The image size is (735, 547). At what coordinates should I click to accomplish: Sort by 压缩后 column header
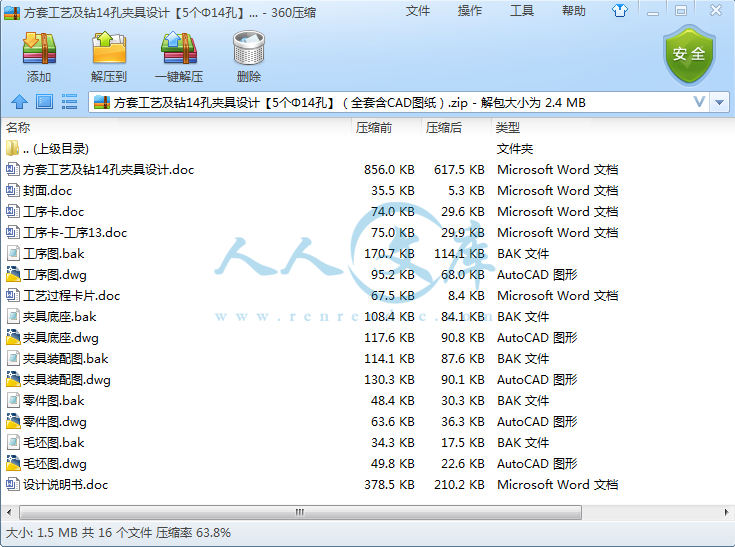point(443,127)
